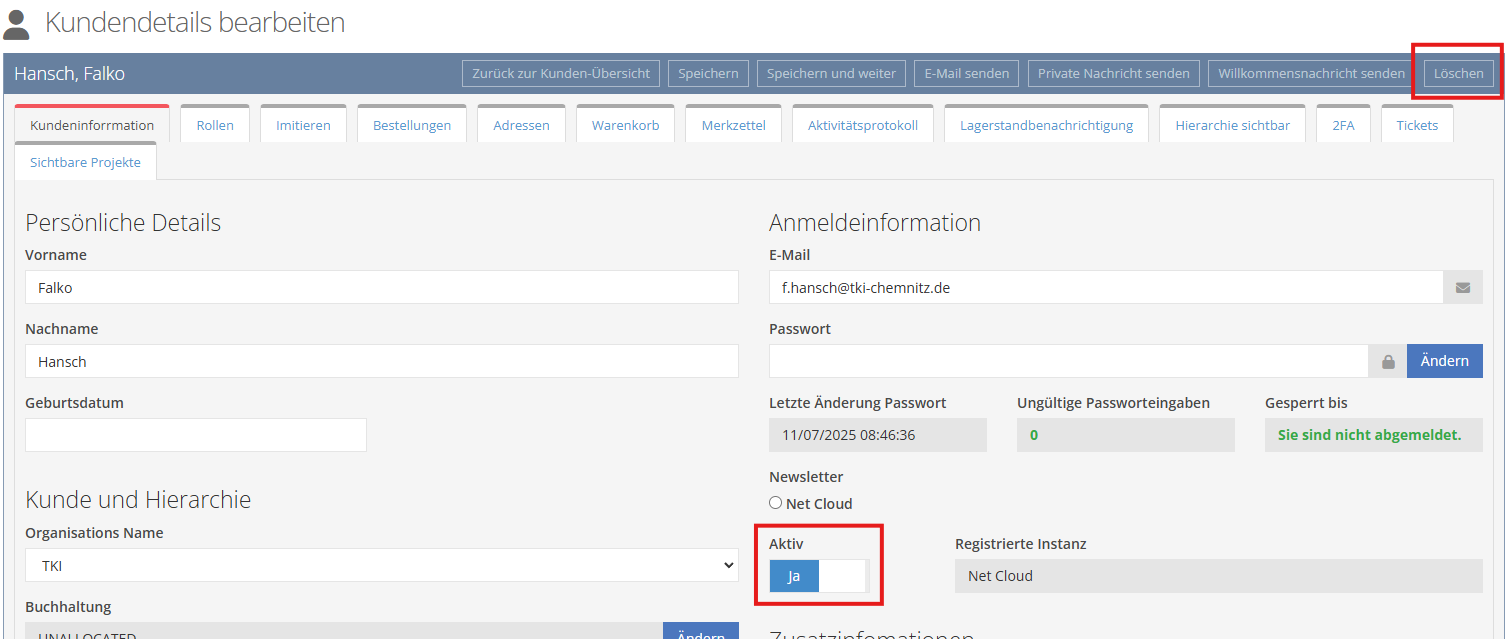Select the Net Cloud newsletter radio button
Screen dimensions: 1505x639
pyautogui.click(x=776, y=503)
